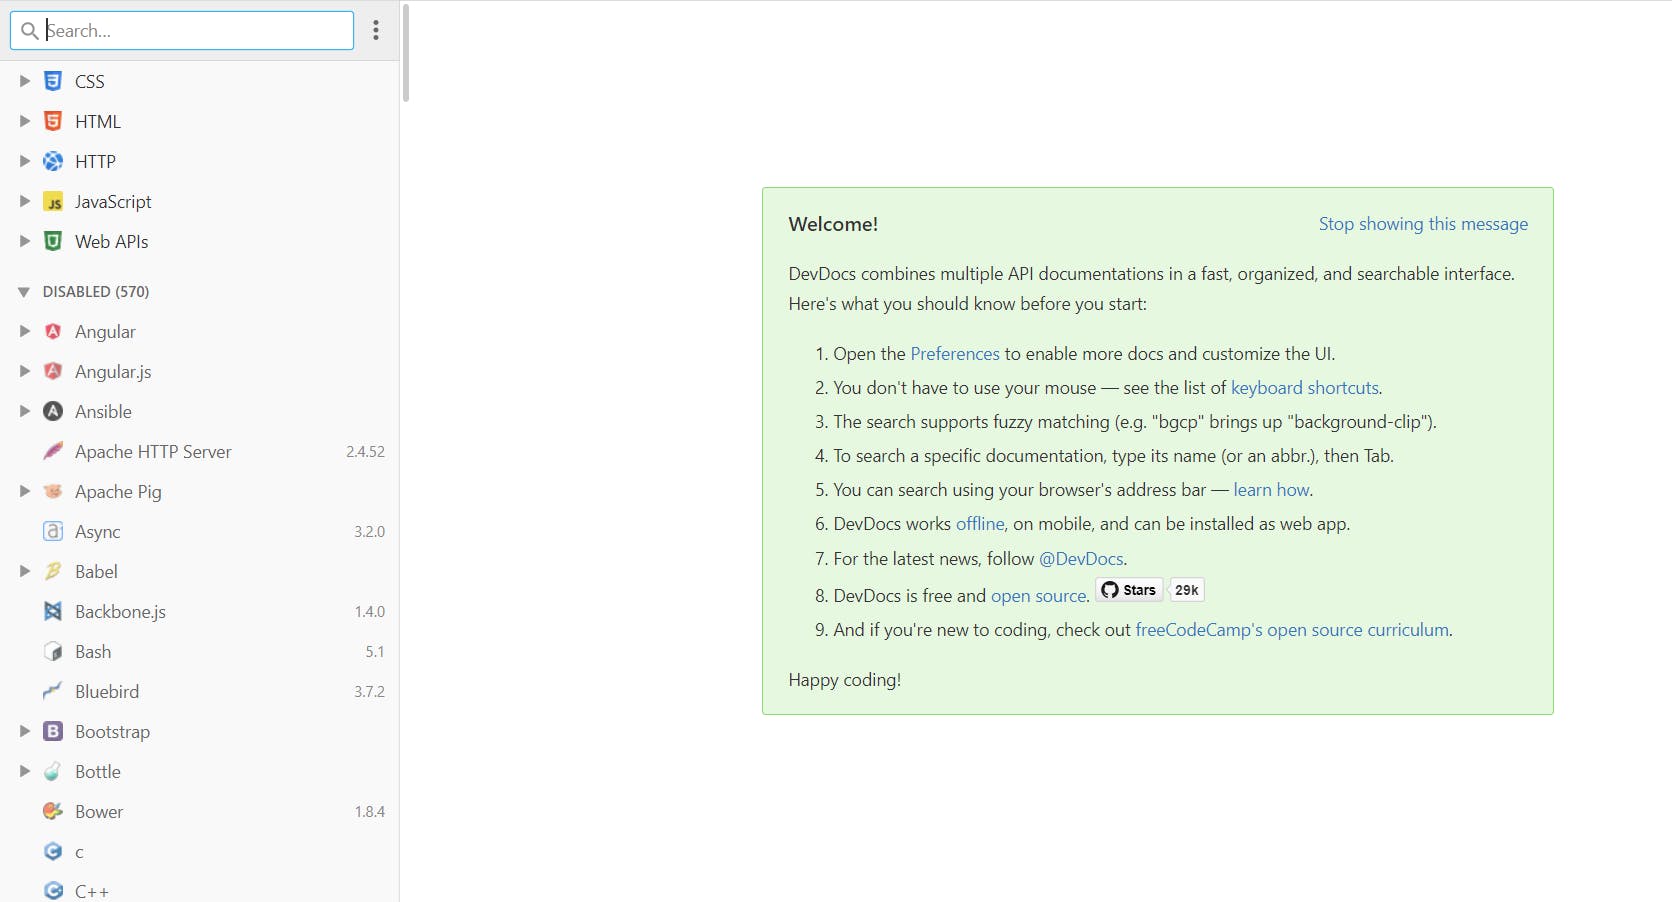The image size is (1672, 902).
Task: Click the Ansible logo icon
Action: tap(53, 411)
